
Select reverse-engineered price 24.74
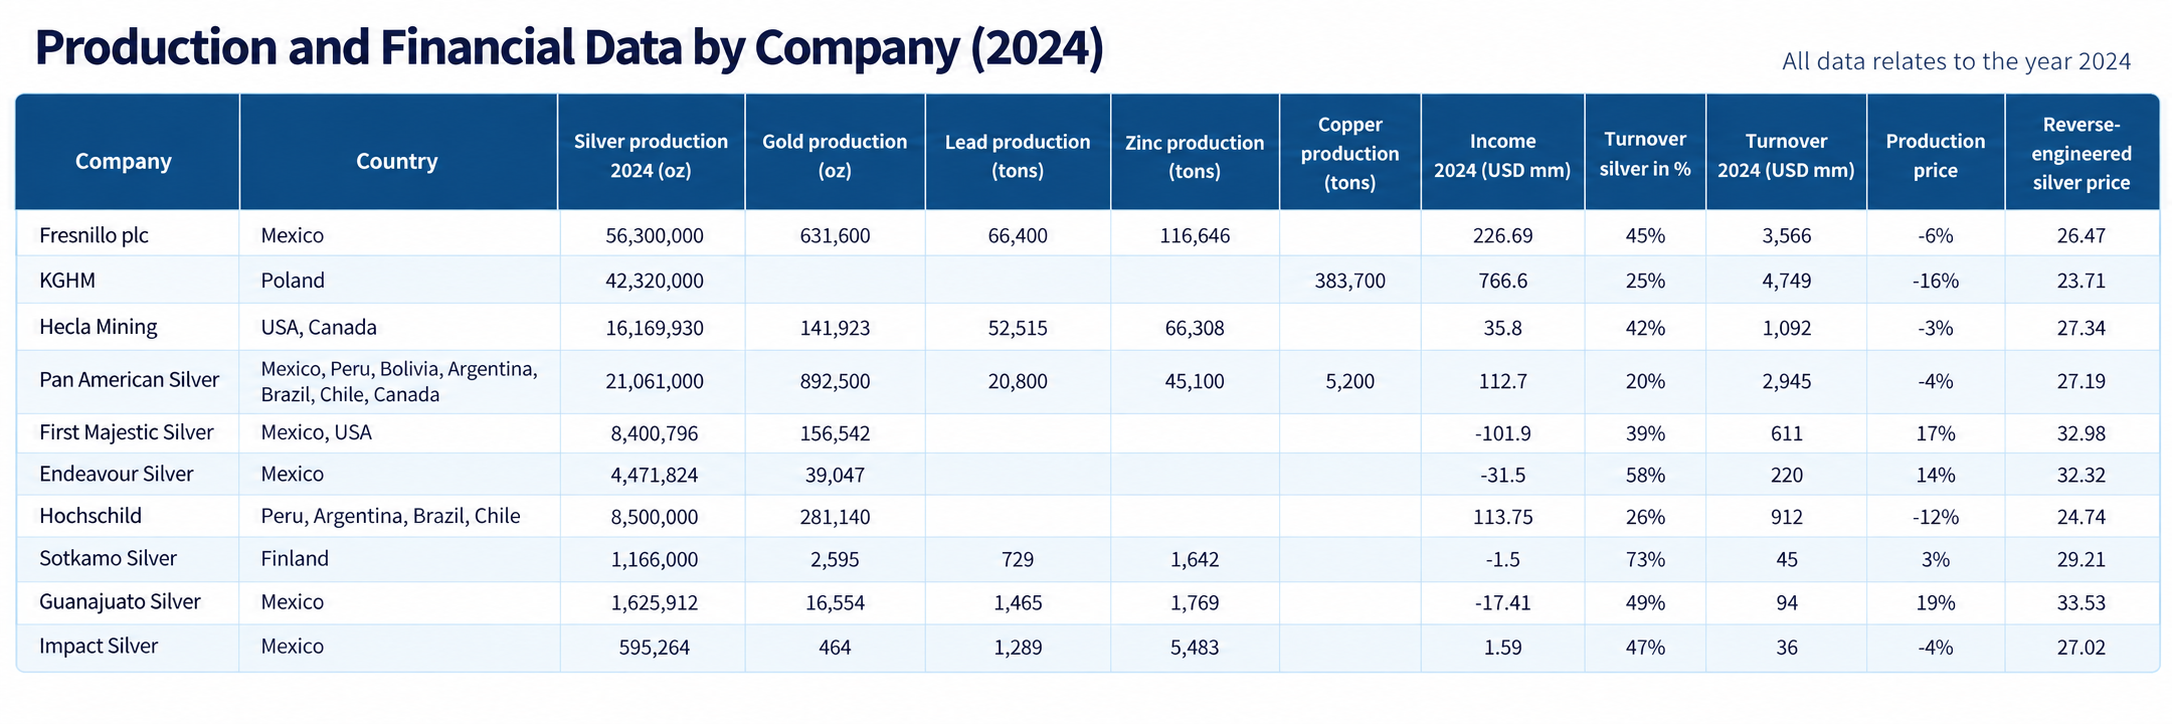pyautogui.click(x=2082, y=517)
